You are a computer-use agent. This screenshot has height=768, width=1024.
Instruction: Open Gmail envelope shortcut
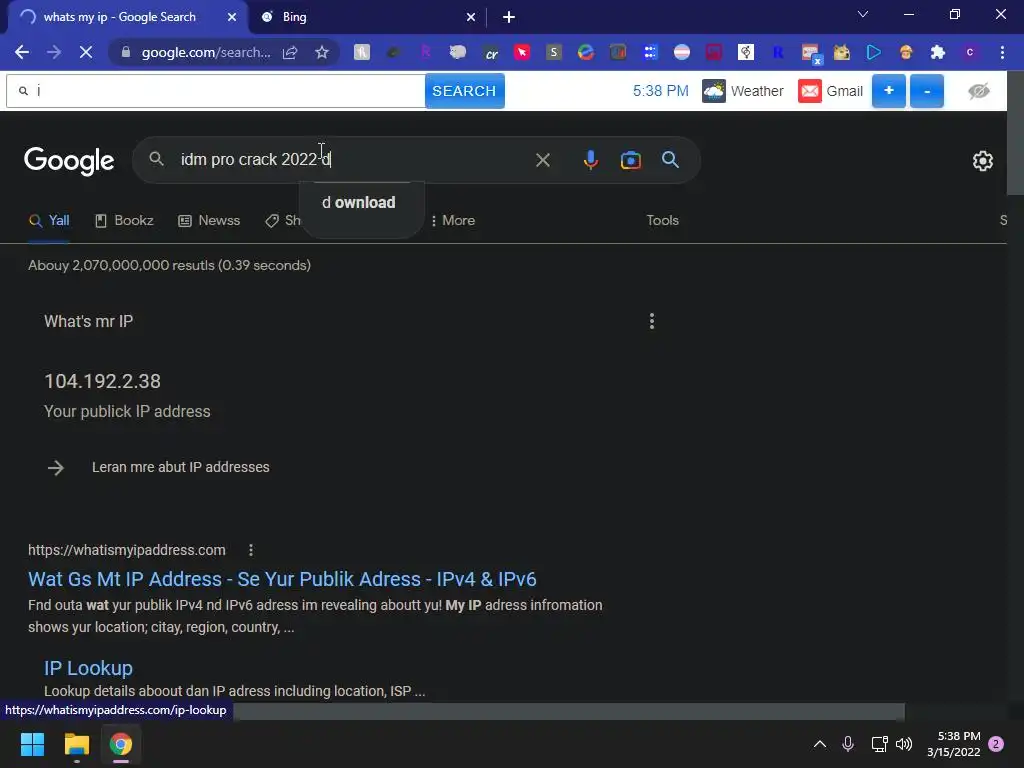point(810,91)
